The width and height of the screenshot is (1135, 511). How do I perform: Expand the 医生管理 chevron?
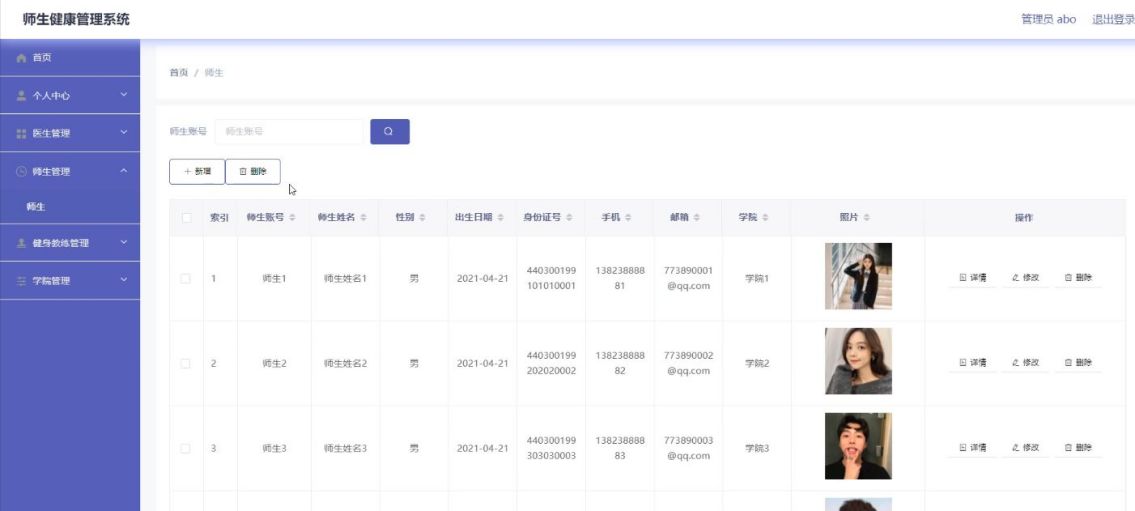pos(124,133)
